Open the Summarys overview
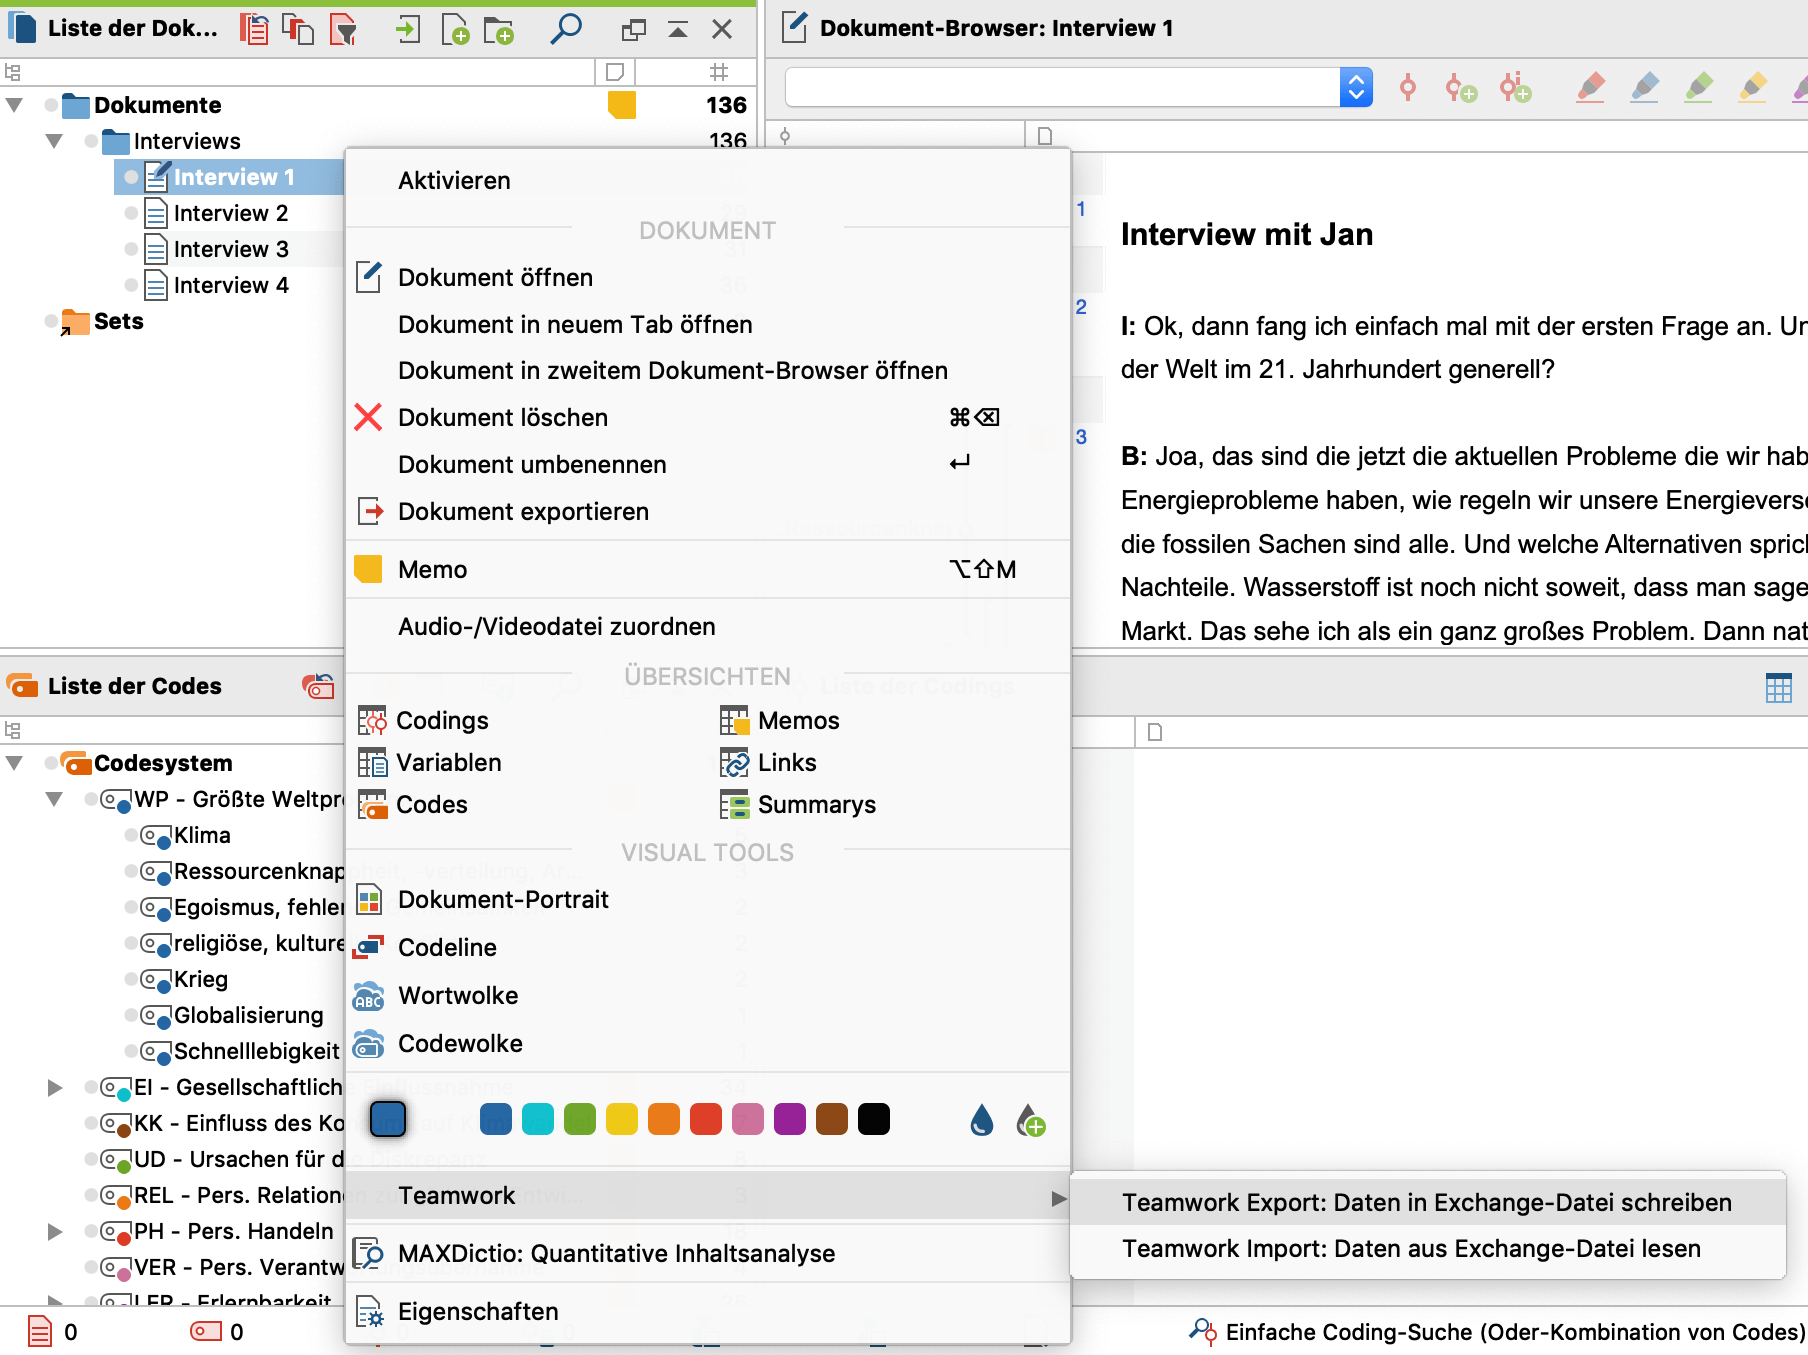Image resolution: width=1808 pixels, height=1355 pixels. coord(816,804)
